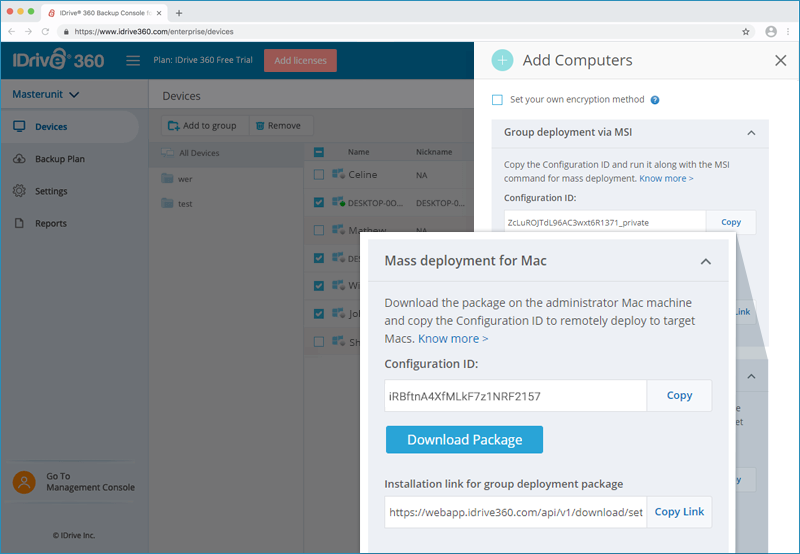
Task: Click the Backup Plan cloud icon
Action: pyautogui.click(x=19, y=159)
